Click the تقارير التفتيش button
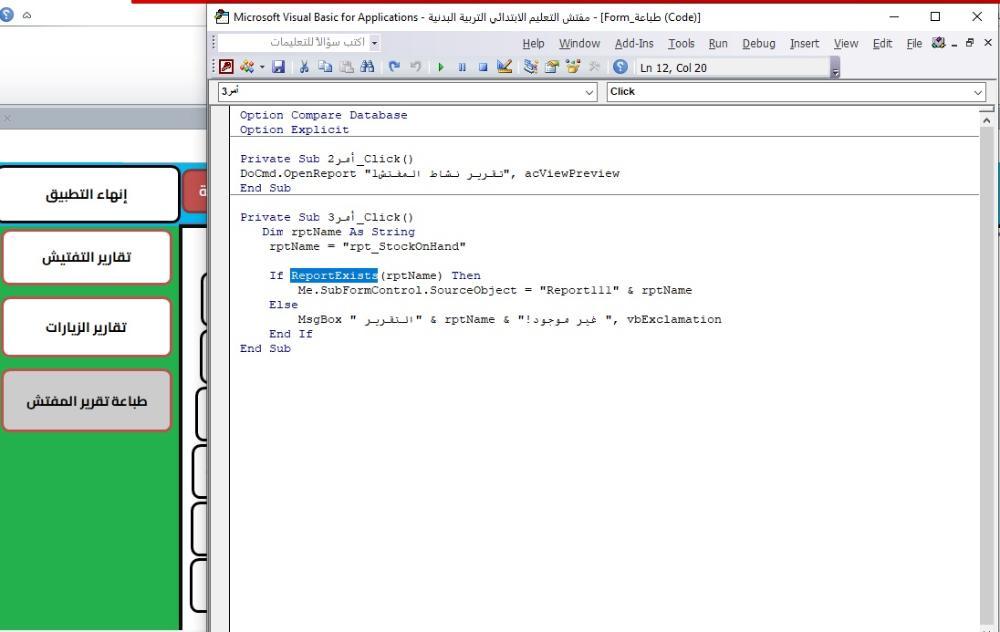Viewport: 1000px width, 632px height. (87, 258)
